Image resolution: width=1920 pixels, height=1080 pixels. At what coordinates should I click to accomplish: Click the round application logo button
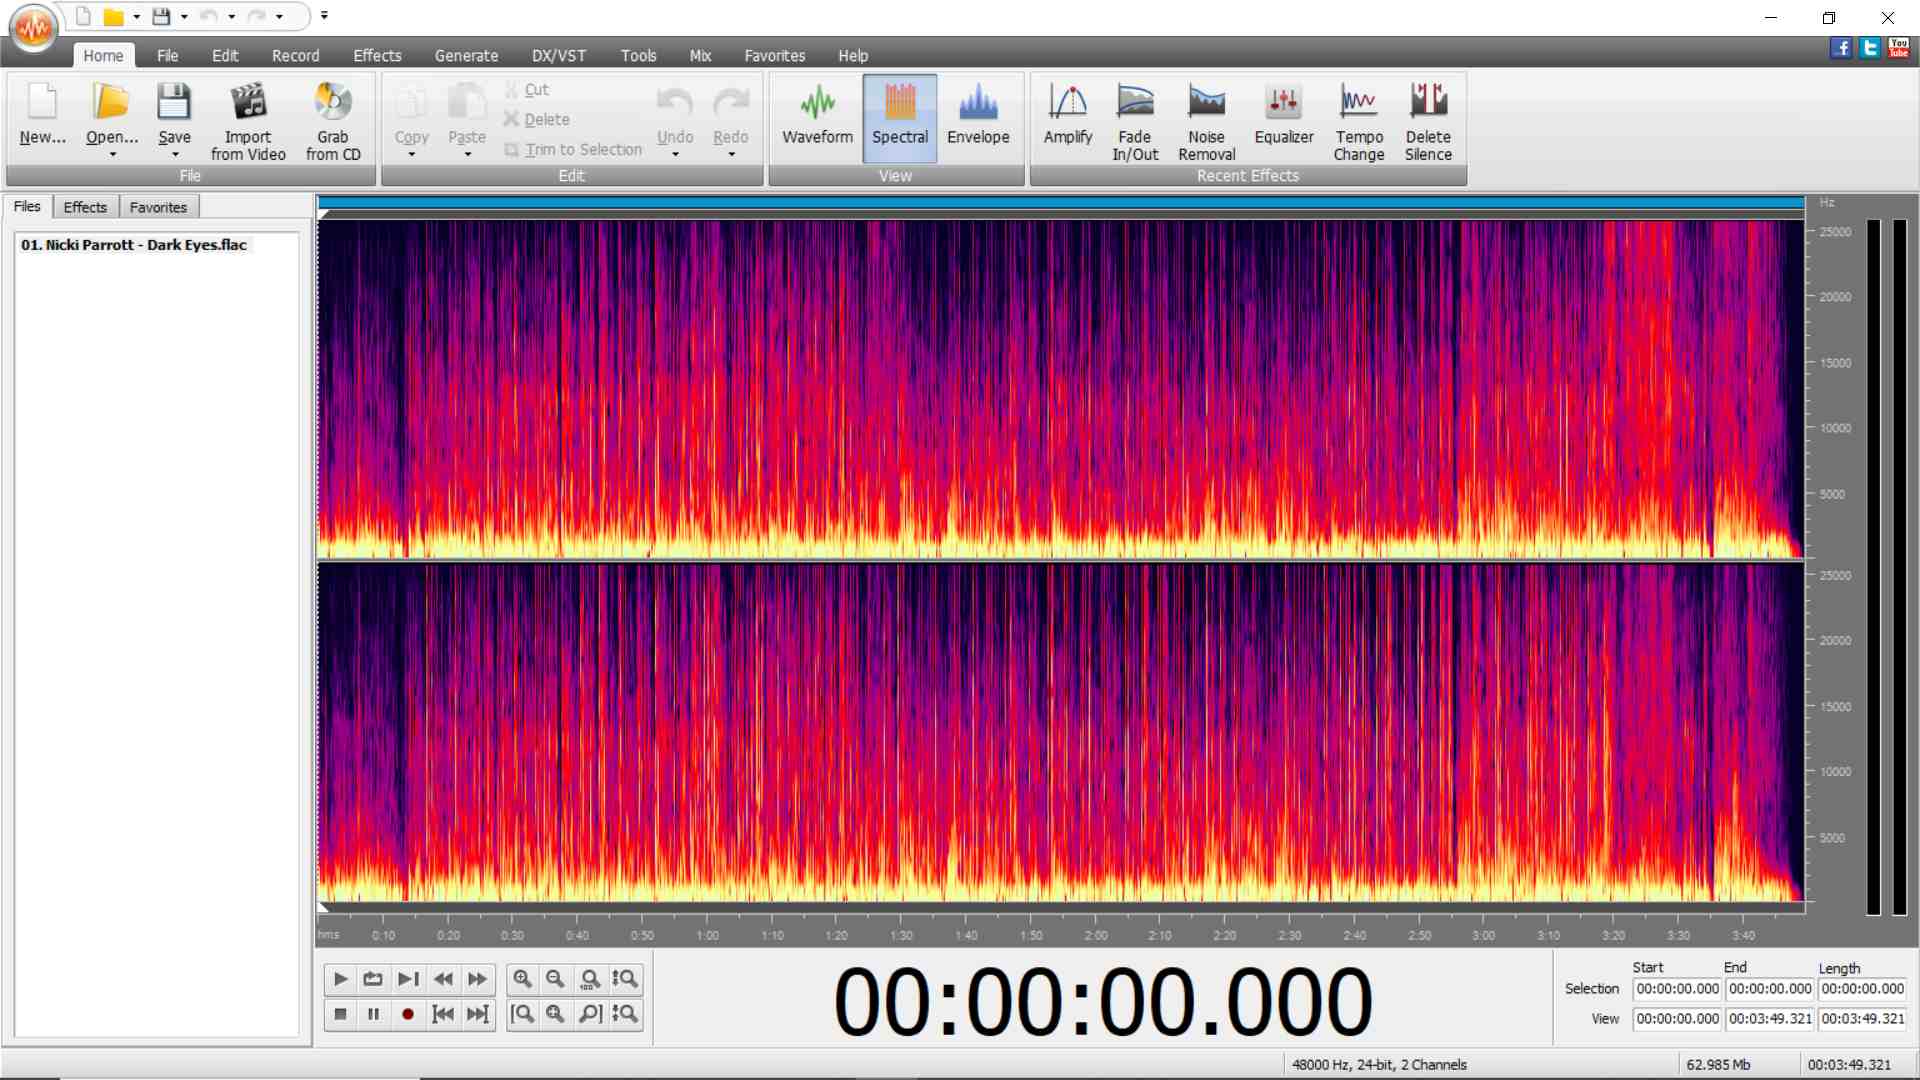34,28
